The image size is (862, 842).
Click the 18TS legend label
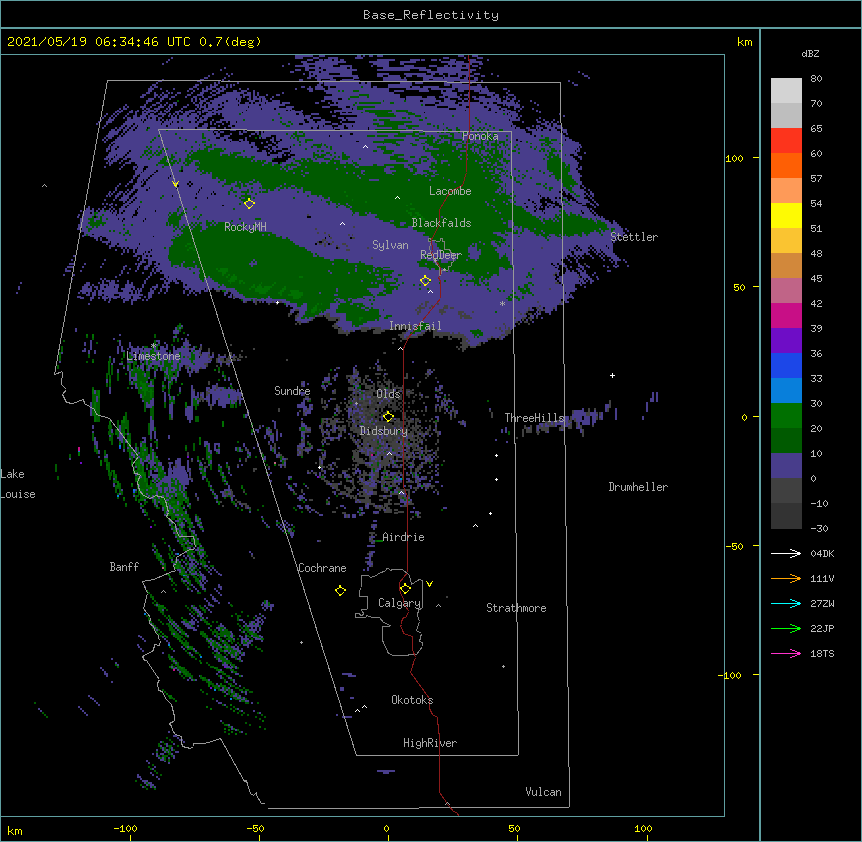coord(822,653)
